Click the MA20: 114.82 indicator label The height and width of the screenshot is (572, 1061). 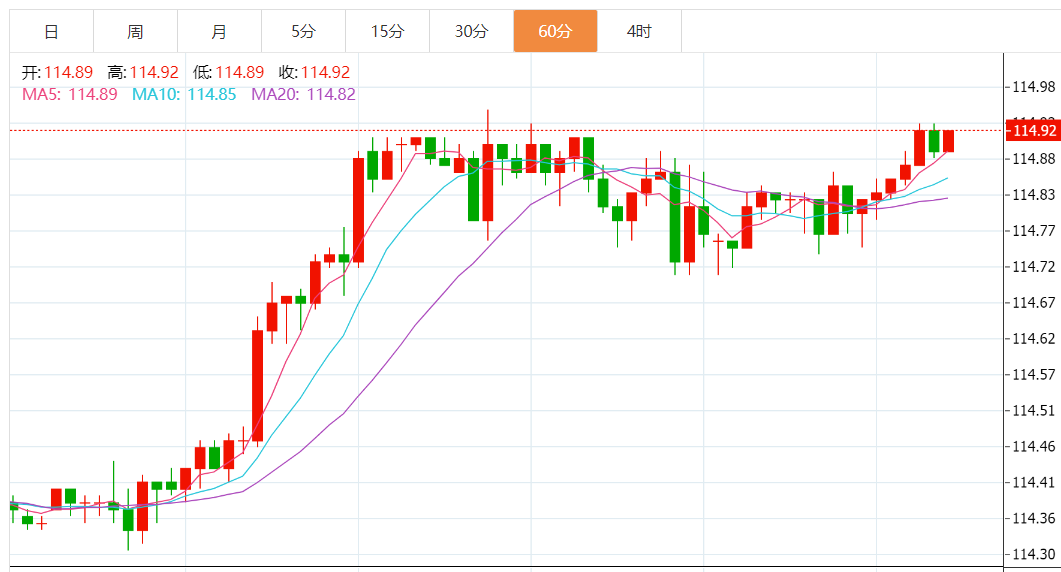(303, 94)
